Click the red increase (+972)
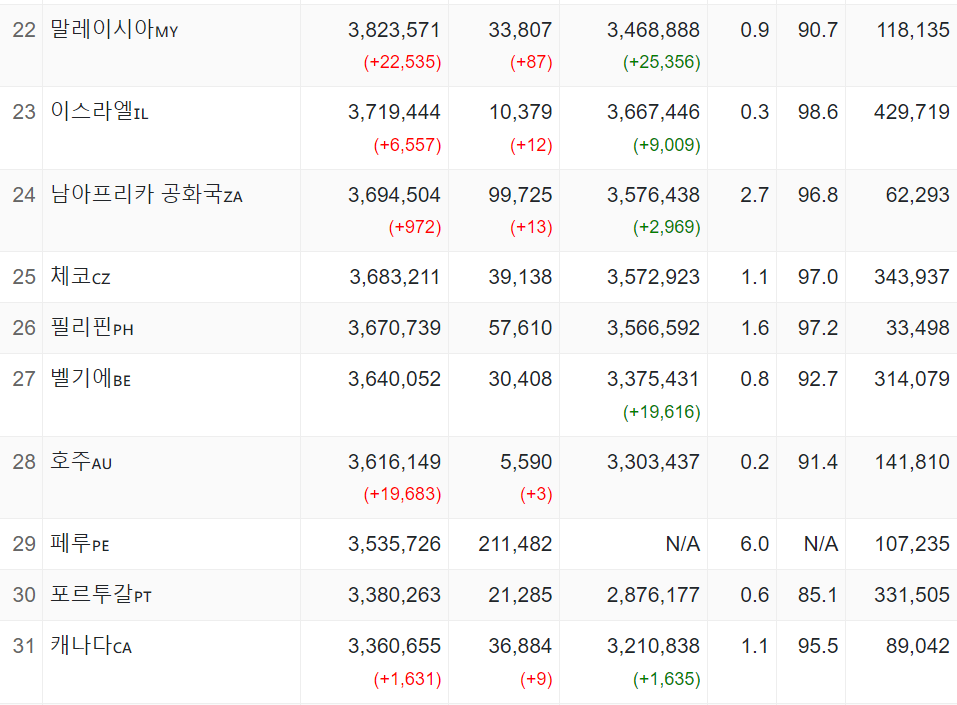957x705 pixels. [415, 228]
